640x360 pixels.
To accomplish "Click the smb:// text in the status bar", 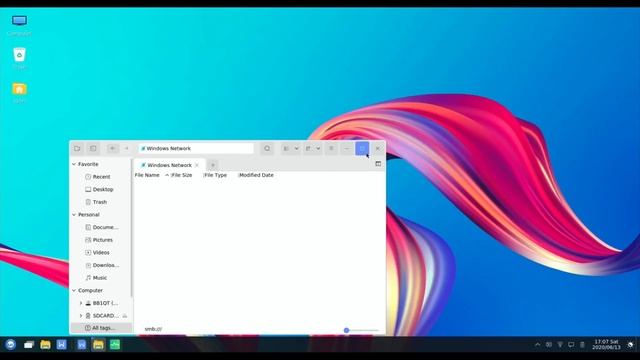I will click(x=153, y=329).
